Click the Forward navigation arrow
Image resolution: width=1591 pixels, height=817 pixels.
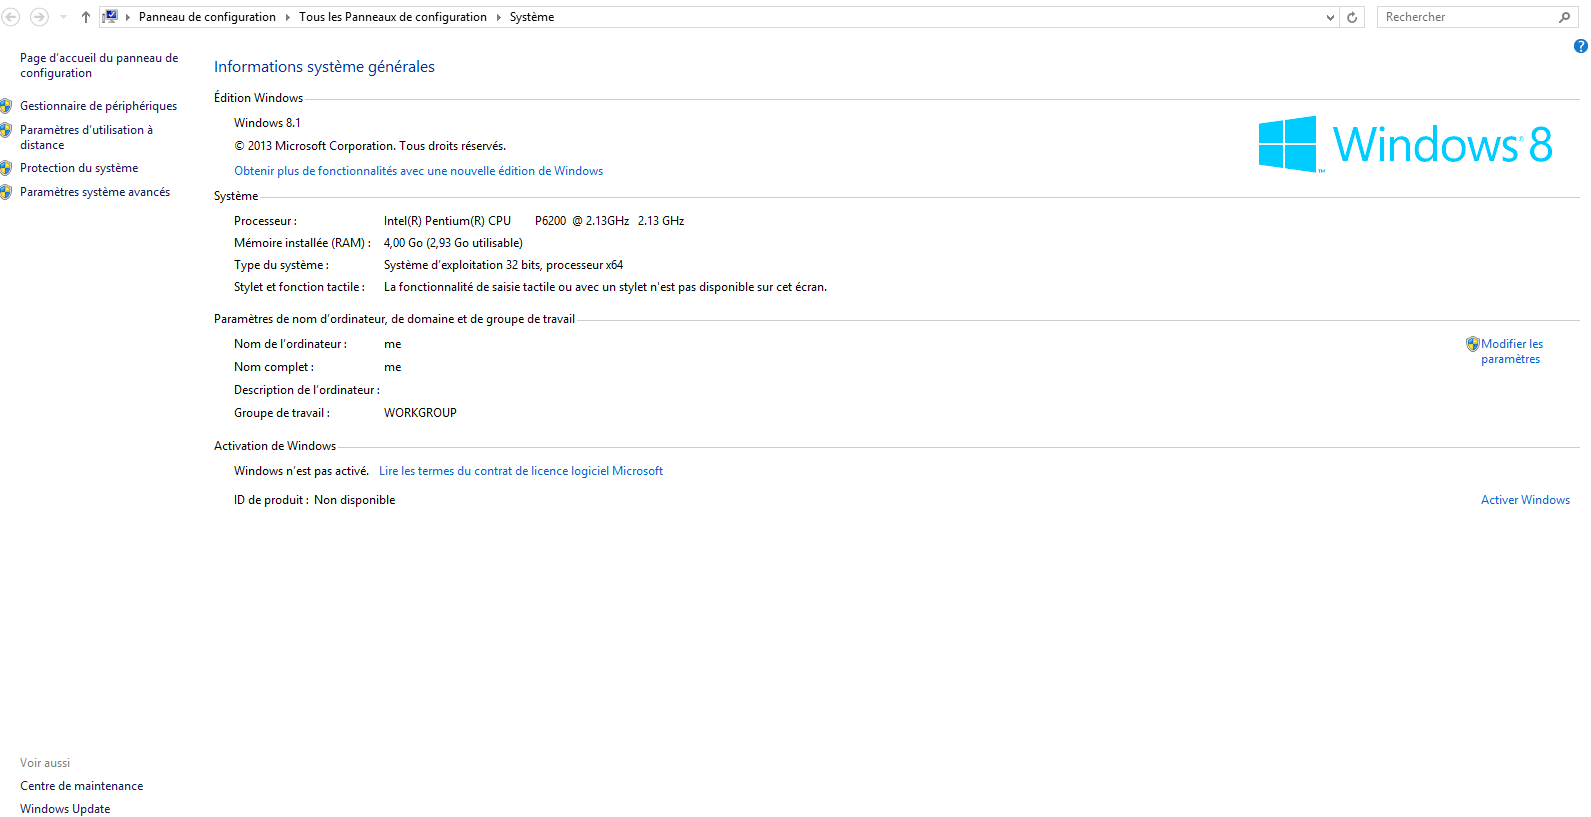[39, 17]
